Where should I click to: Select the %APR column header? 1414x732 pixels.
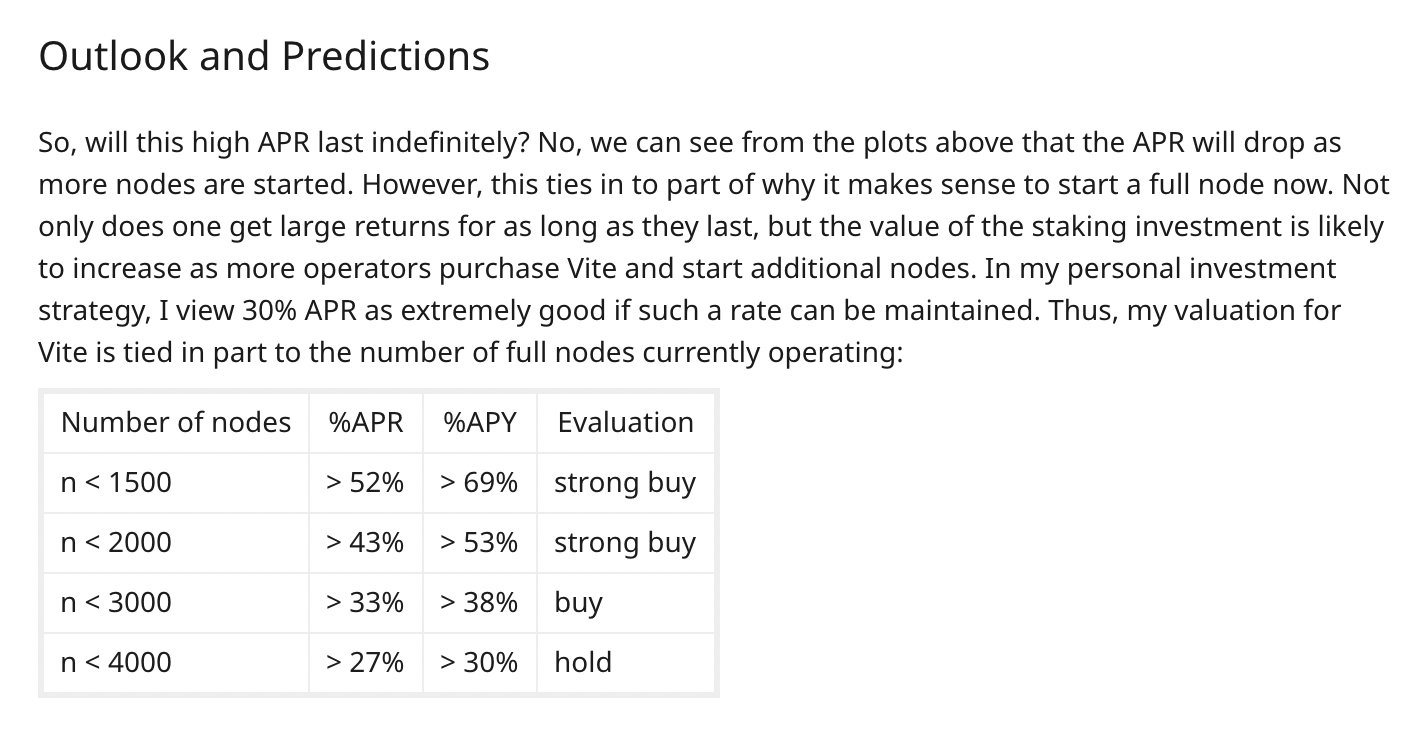click(365, 423)
